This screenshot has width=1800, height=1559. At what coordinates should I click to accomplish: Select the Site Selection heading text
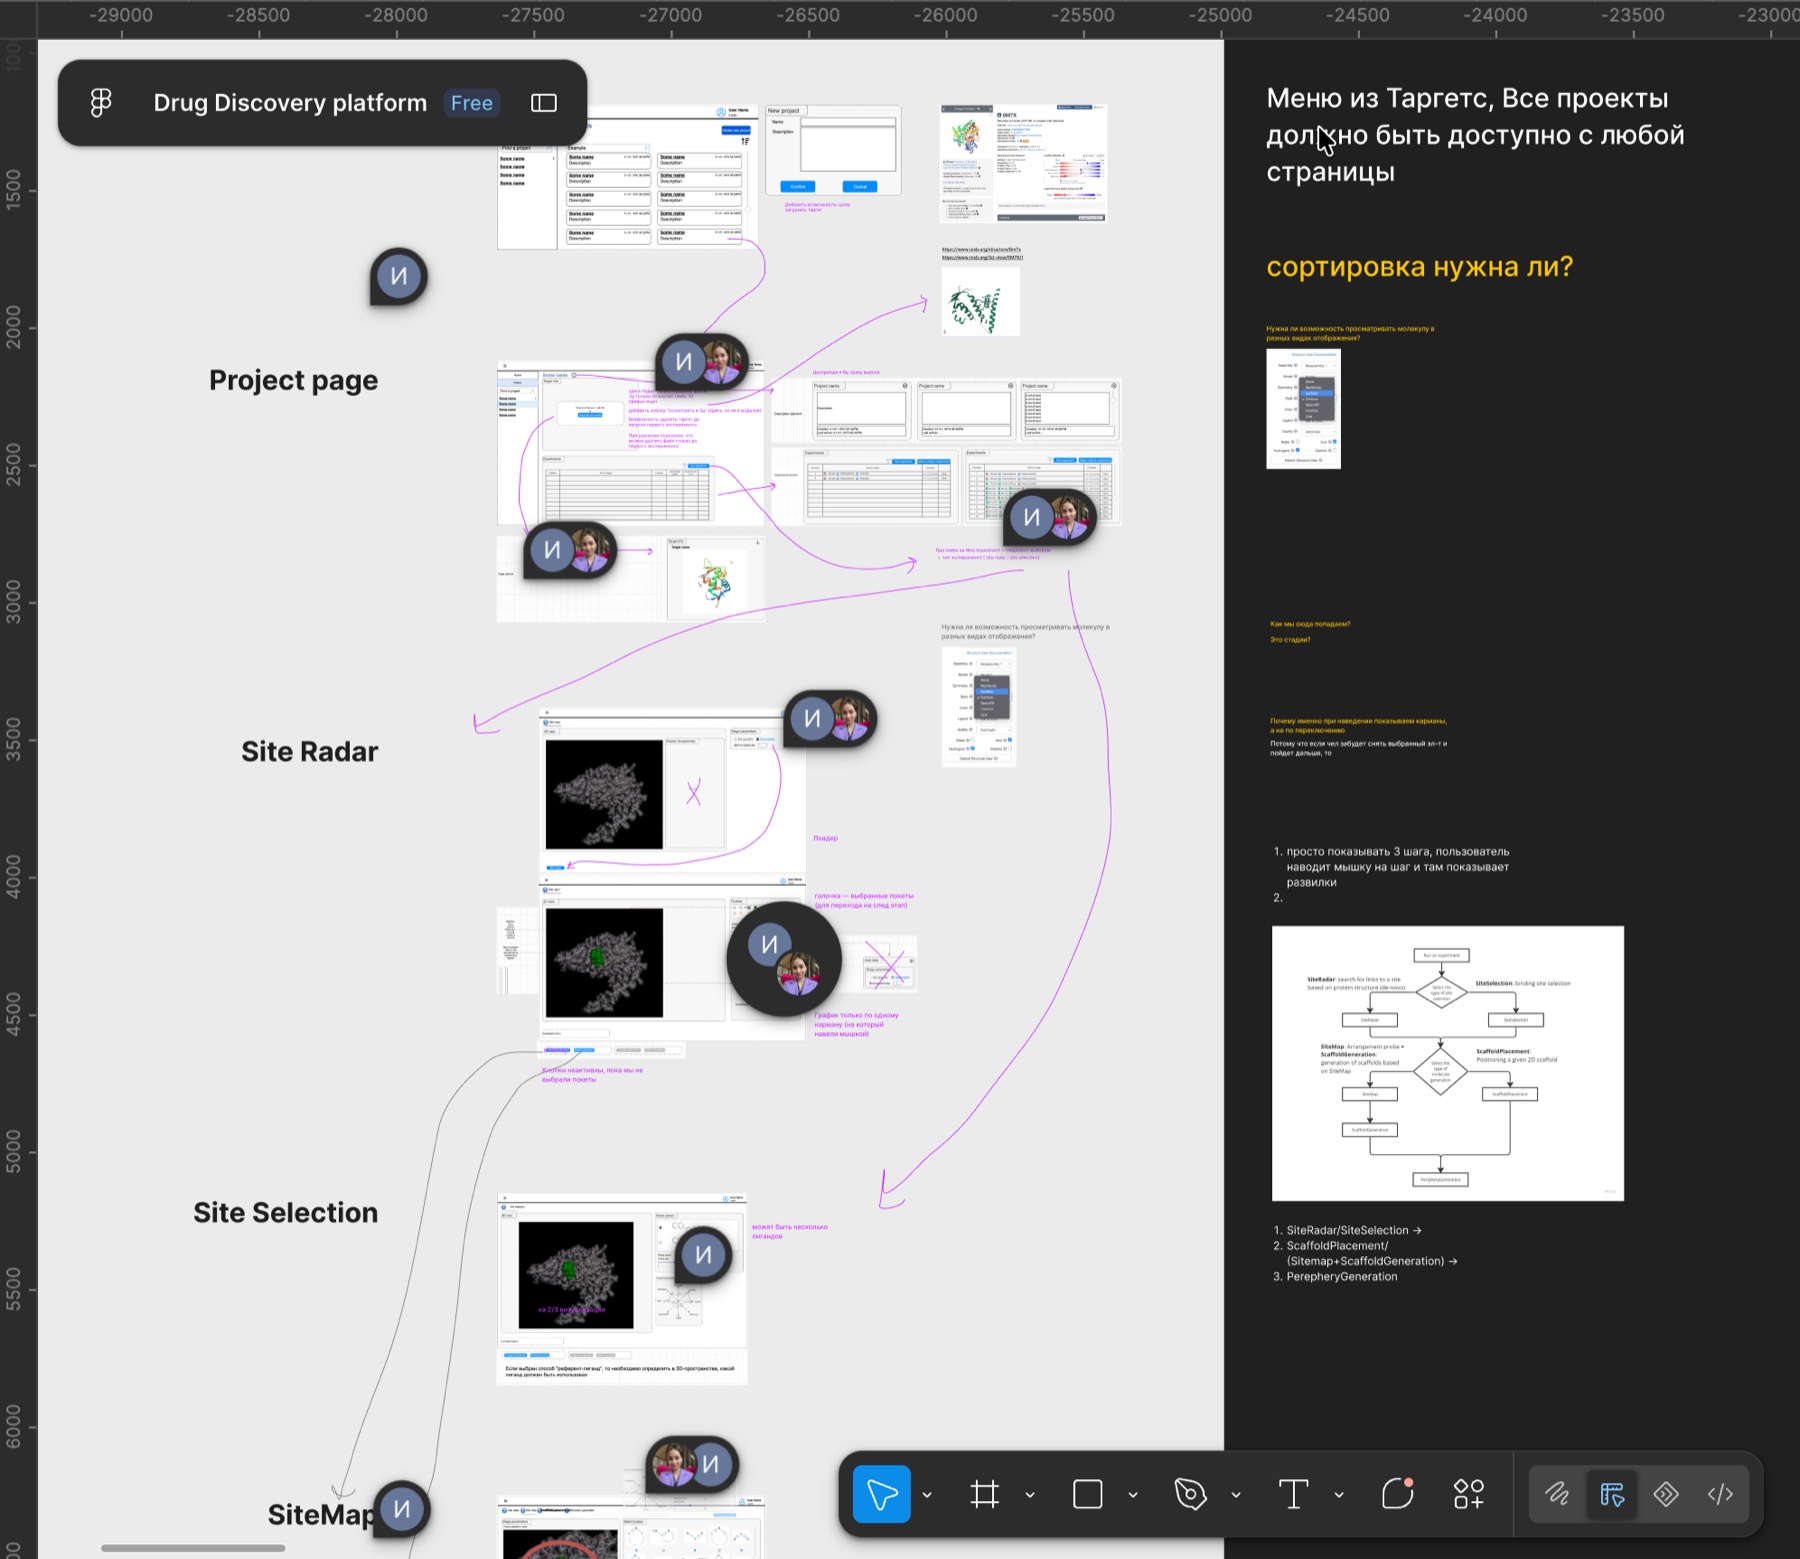point(285,1212)
